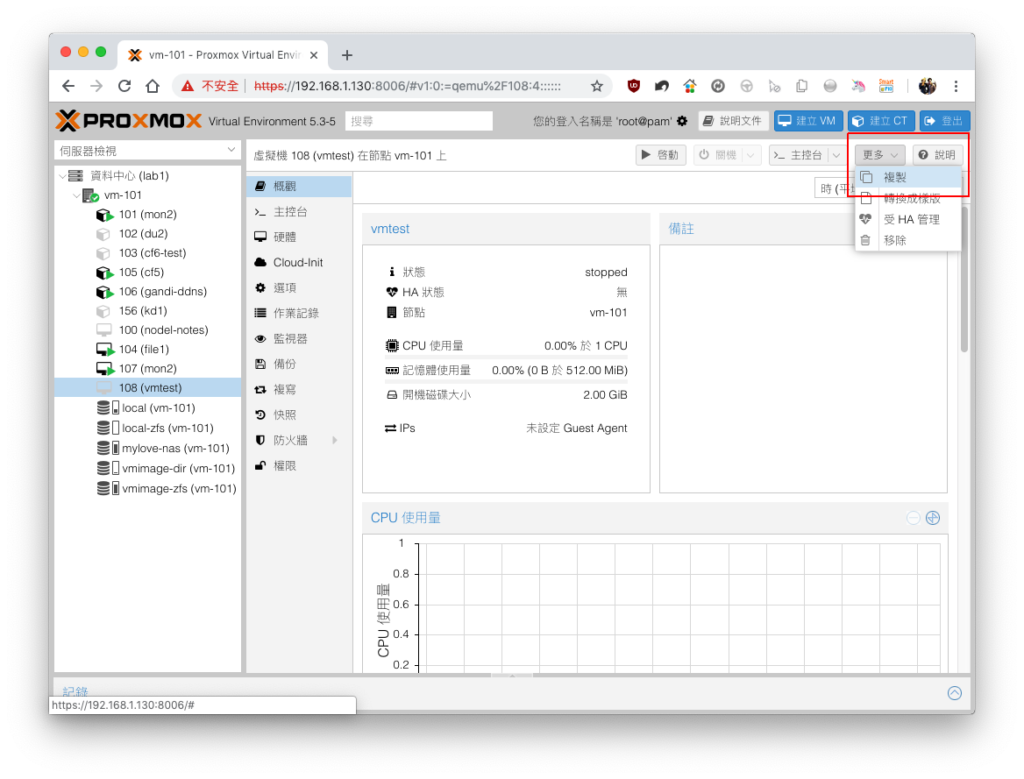Click the vertical scrollbar of the summary panel
This screenshot has height=779, width=1024.
(x=964, y=281)
